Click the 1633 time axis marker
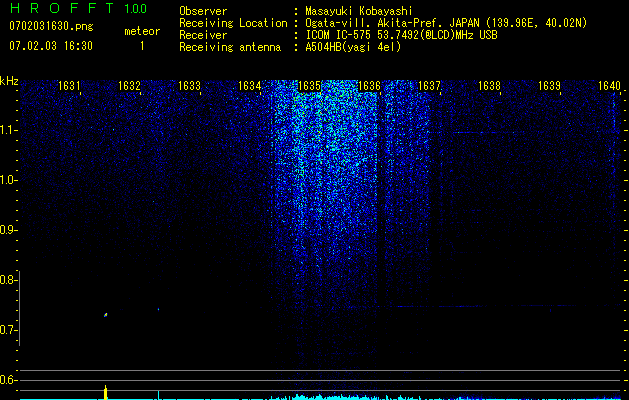The image size is (629, 400). (x=189, y=85)
